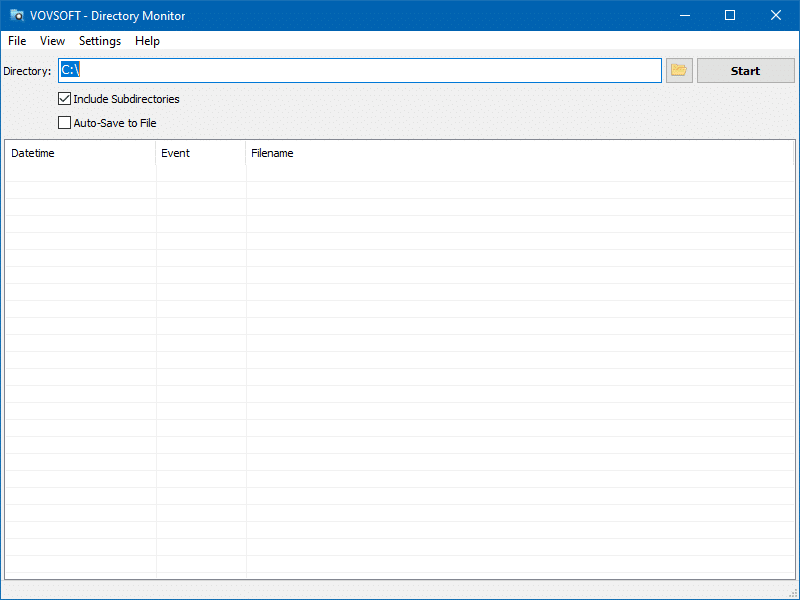Click the Directory Monitor app icon in title bar
The height and width of the screenshot is (600, 800).
click(x=17, y=15)
